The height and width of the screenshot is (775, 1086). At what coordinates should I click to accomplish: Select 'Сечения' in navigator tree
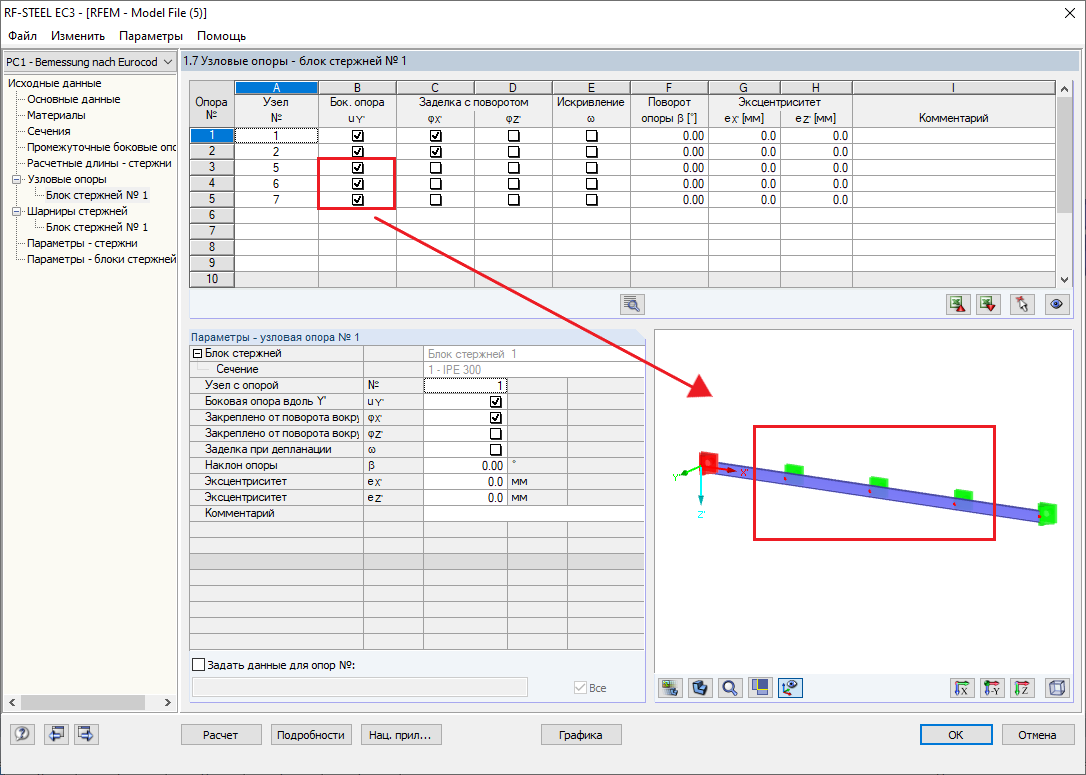click(x=48, y=131)
